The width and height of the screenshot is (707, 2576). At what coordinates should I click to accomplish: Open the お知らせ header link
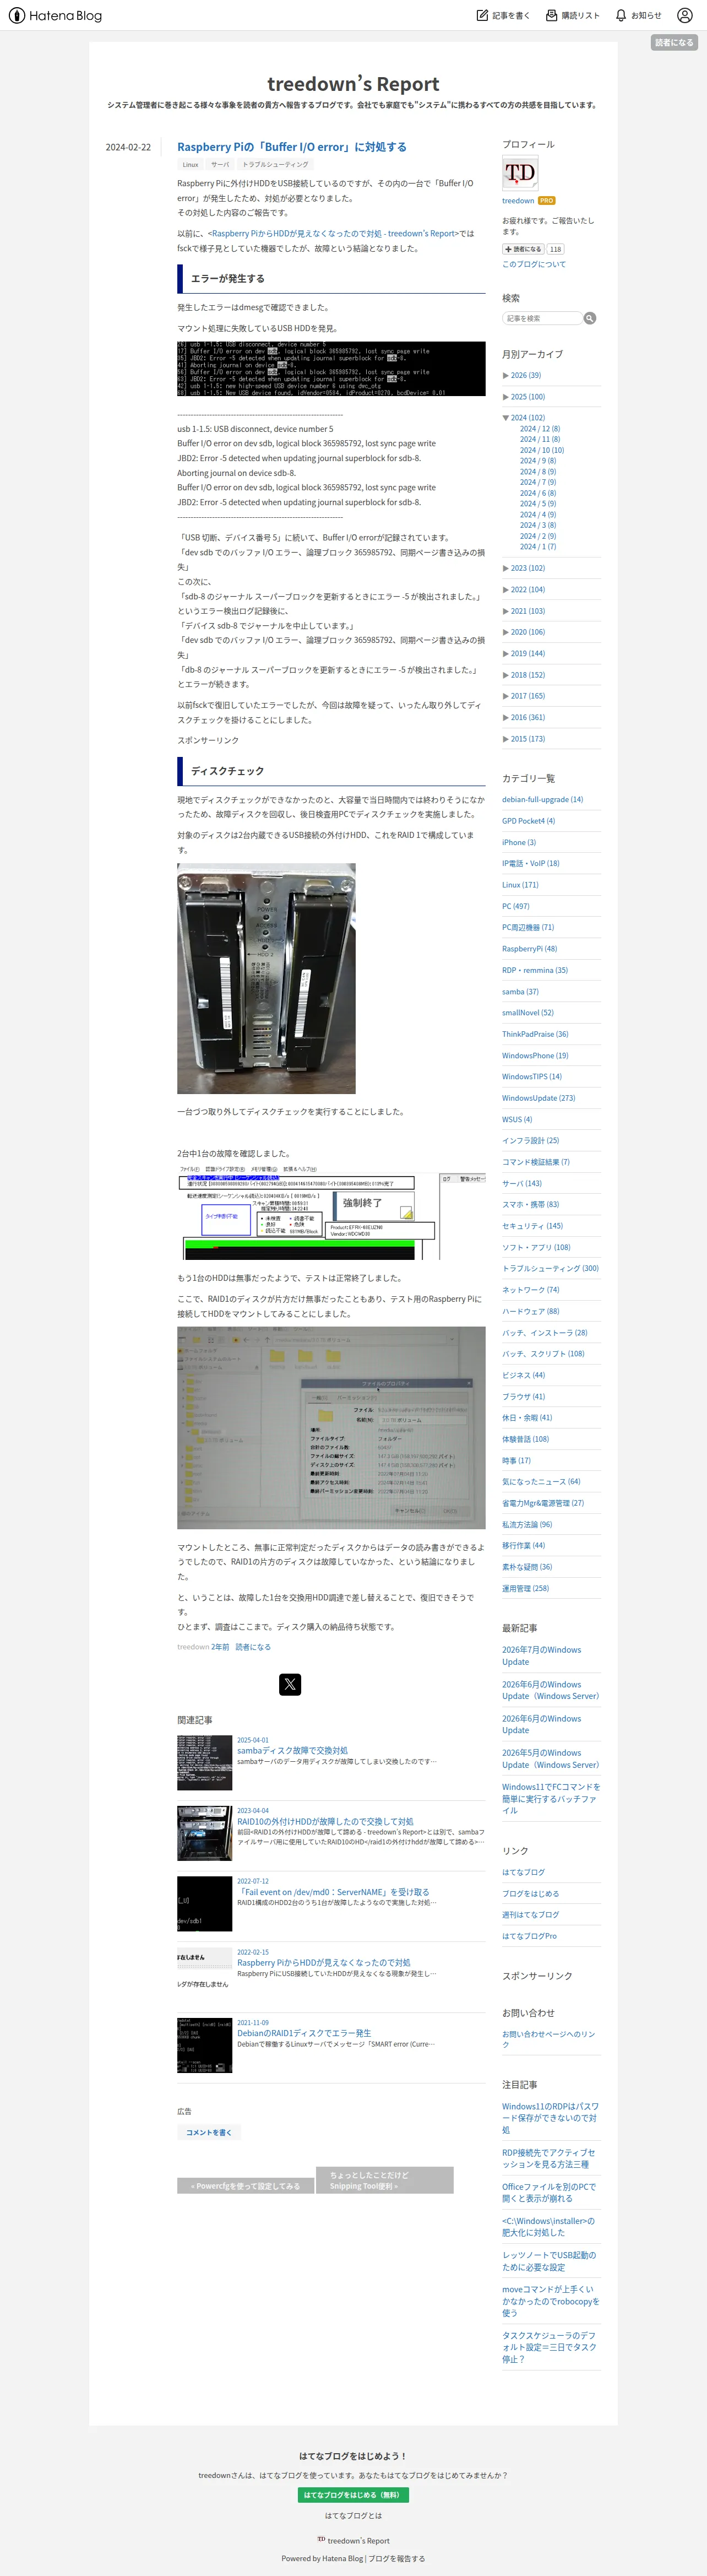coord(646,15)
